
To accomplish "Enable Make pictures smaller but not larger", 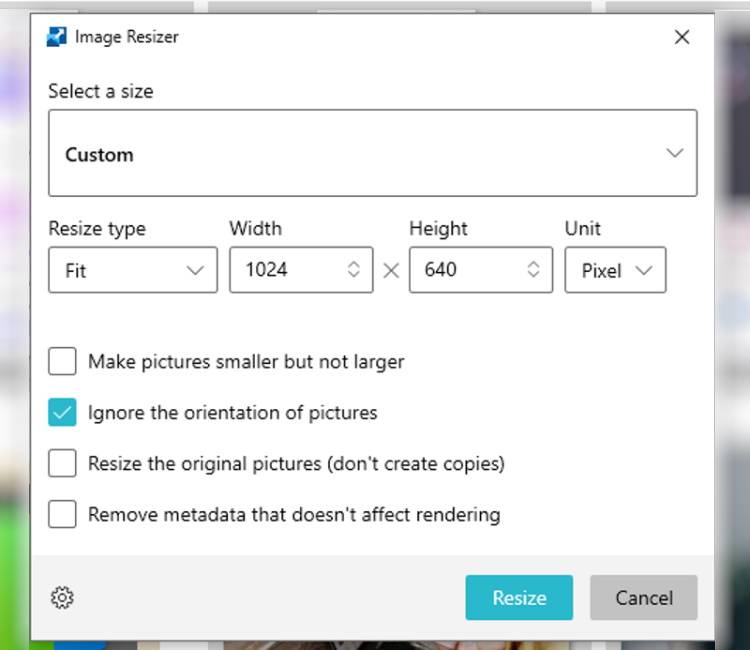I will tap(62, 361).
